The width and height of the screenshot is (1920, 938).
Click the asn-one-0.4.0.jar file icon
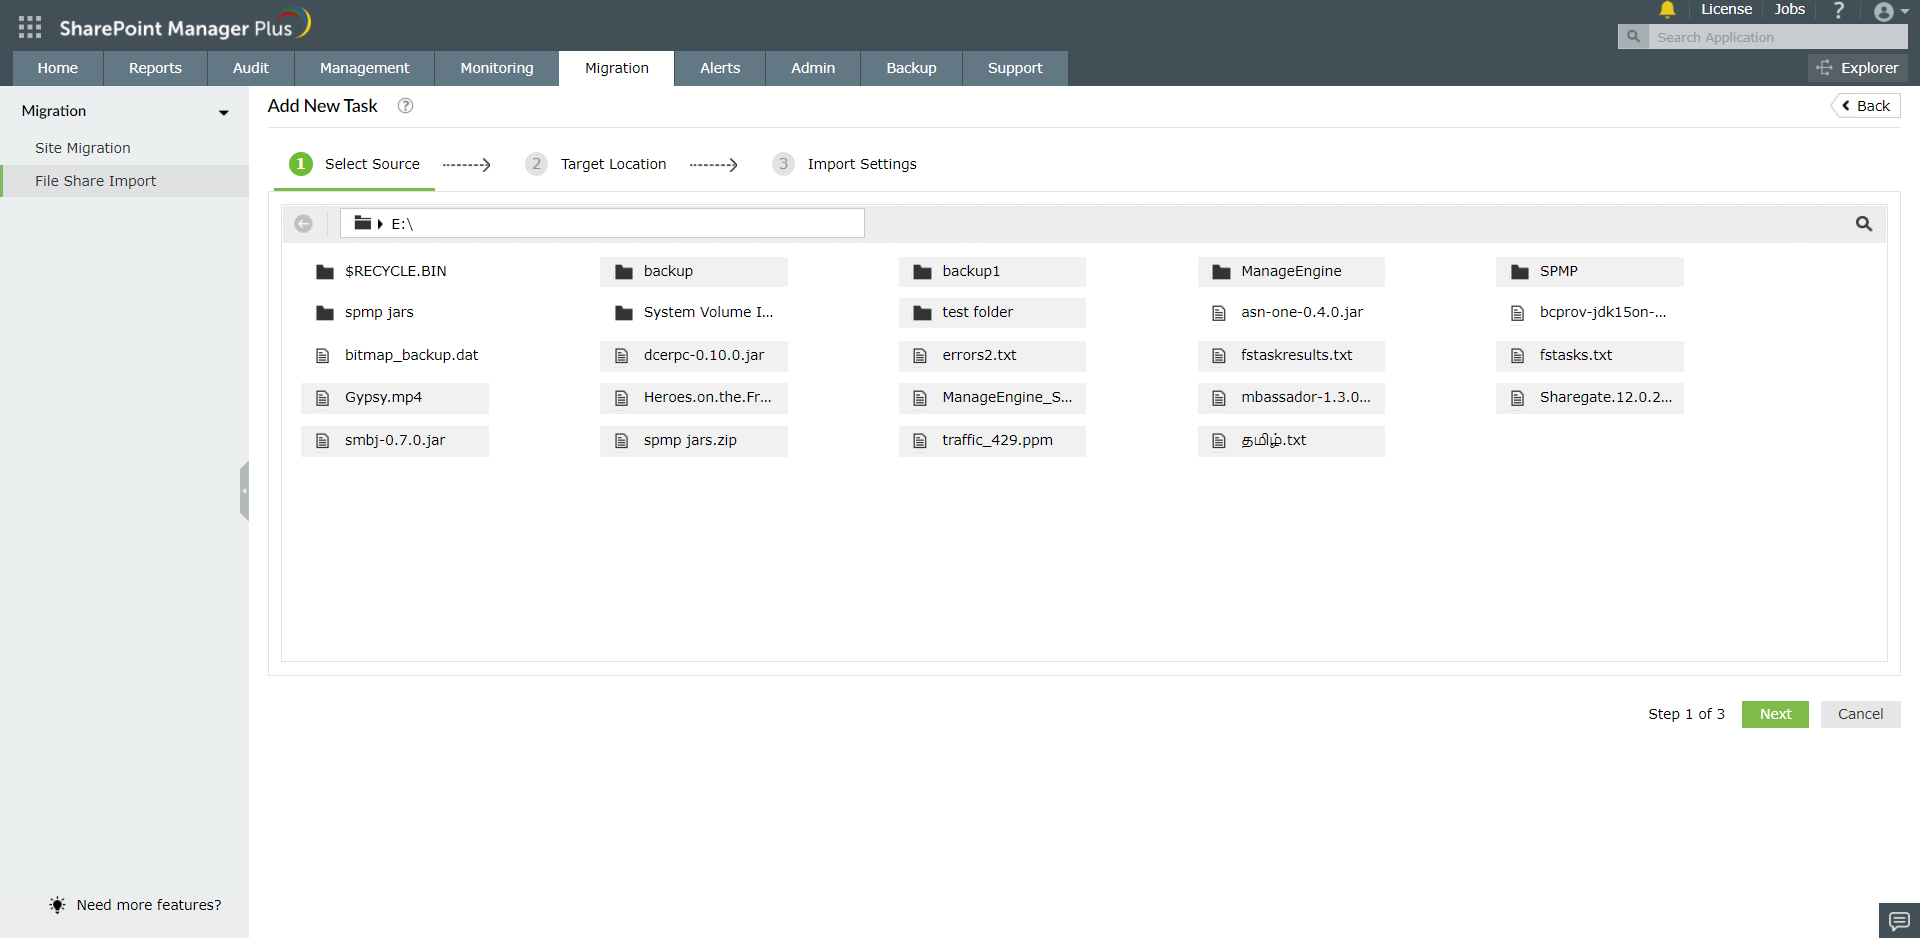point(1219,313)
